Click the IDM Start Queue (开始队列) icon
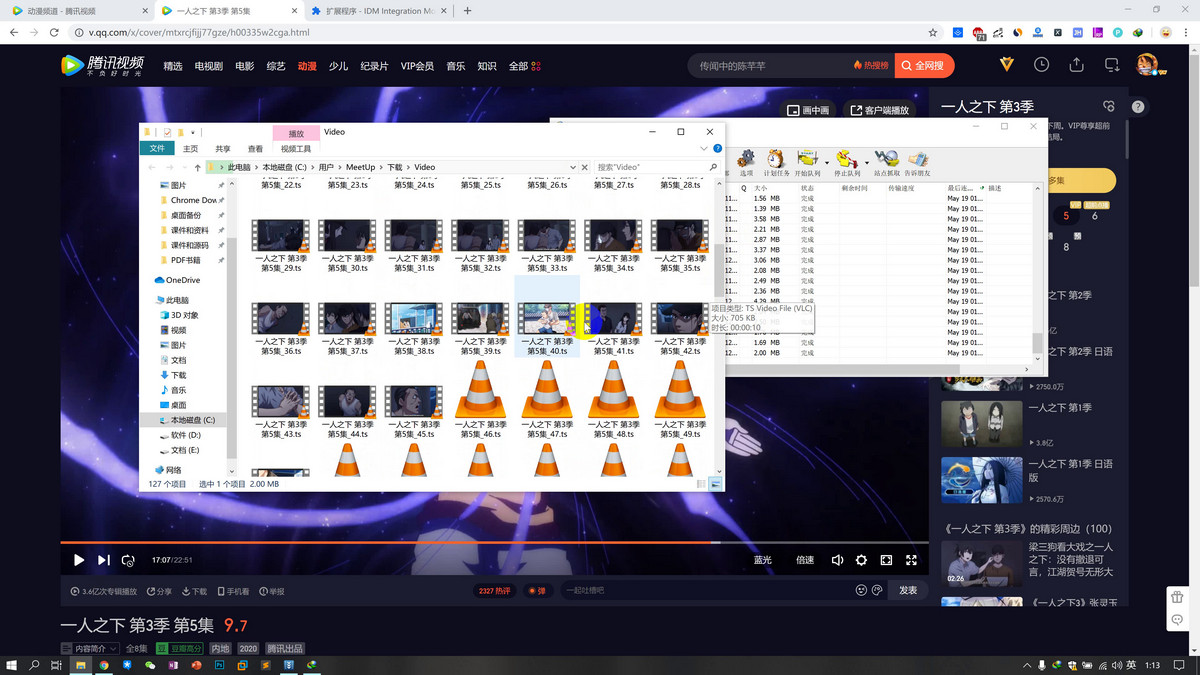1200x675 pixels. [x=807, y=159]
